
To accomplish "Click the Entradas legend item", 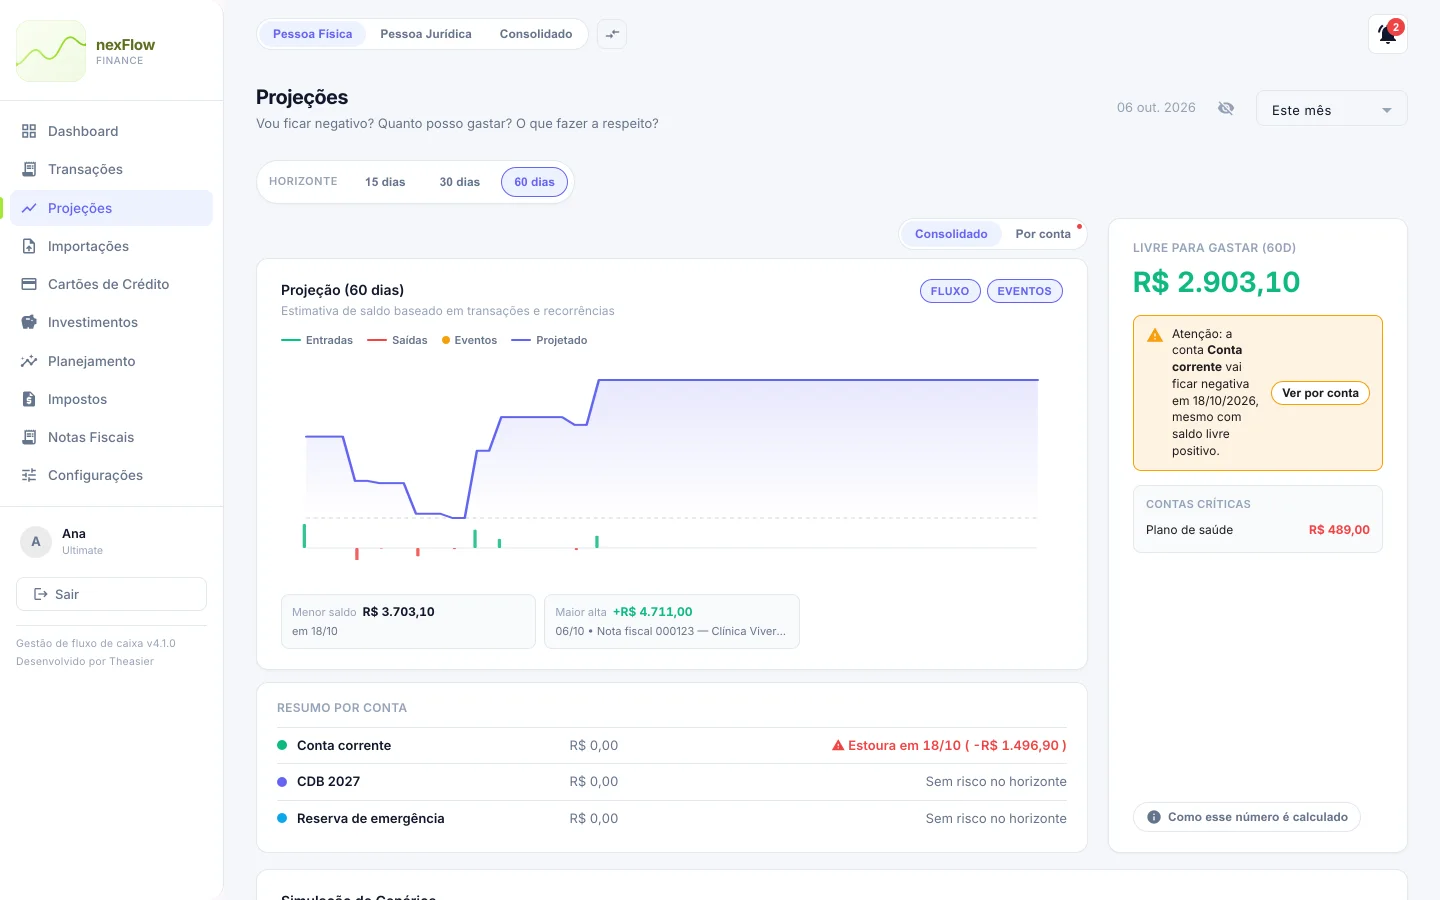I will [x=317, y=340].
